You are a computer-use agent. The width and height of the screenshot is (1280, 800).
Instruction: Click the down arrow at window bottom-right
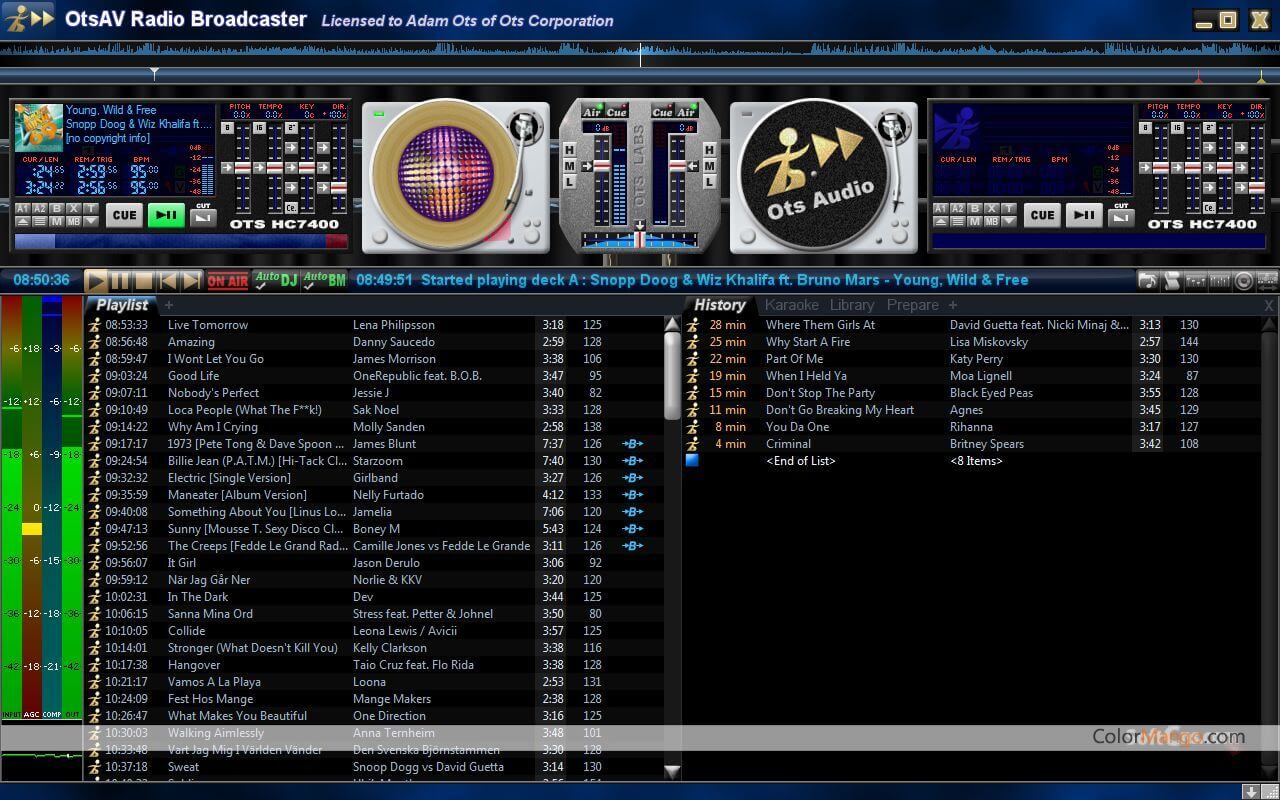click(1250, 791)
